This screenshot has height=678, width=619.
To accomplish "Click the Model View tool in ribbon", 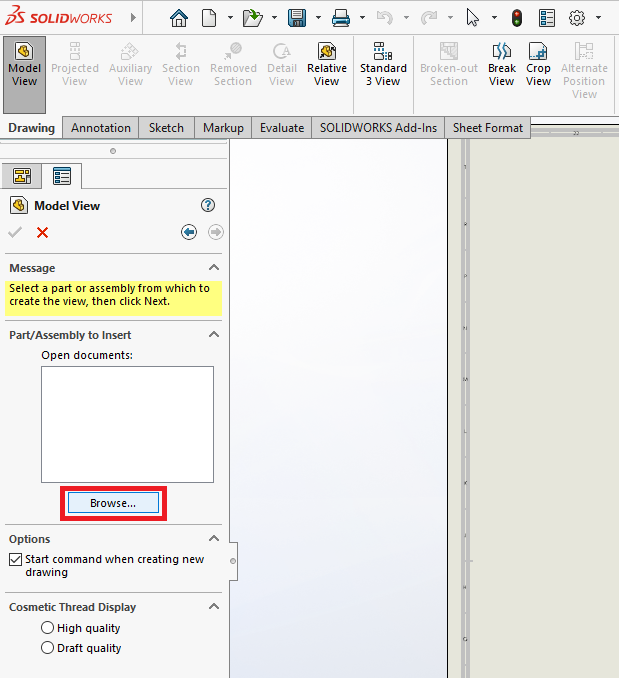I will click(24, 66).
